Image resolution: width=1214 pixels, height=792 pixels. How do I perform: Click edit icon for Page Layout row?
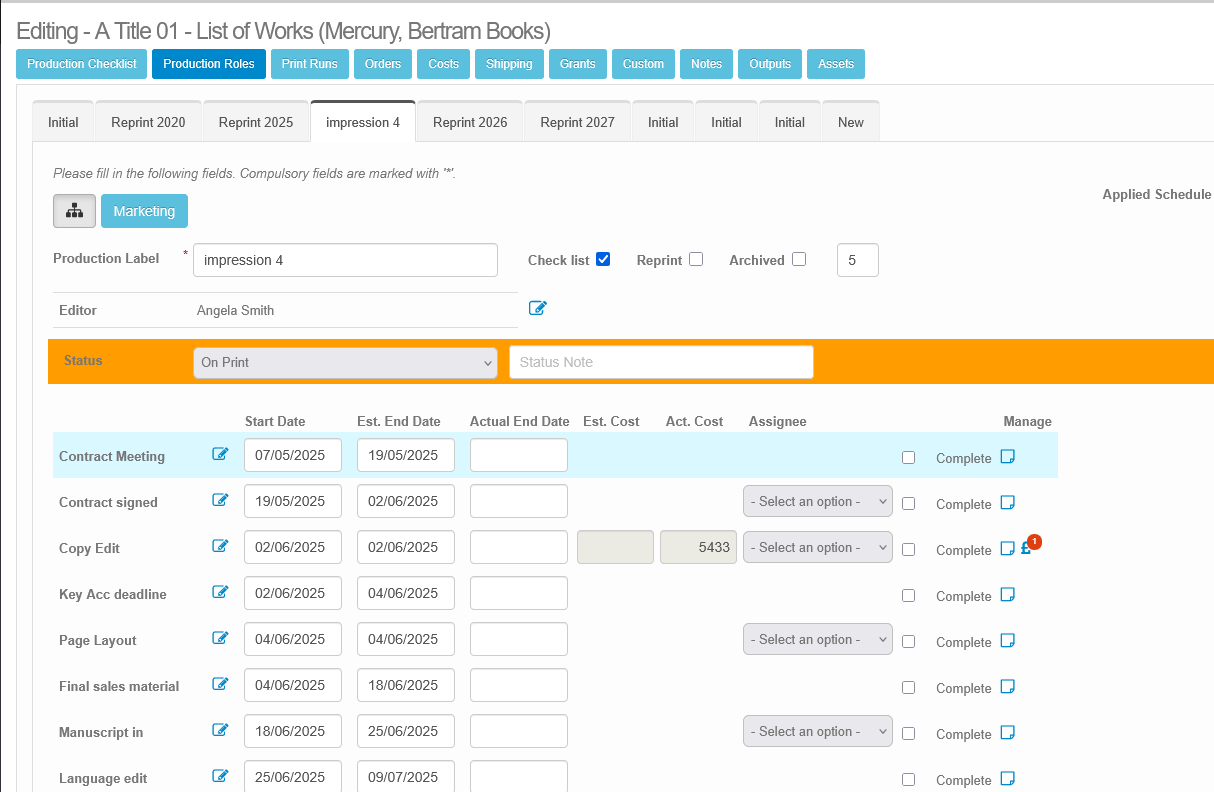coord(220,638)
